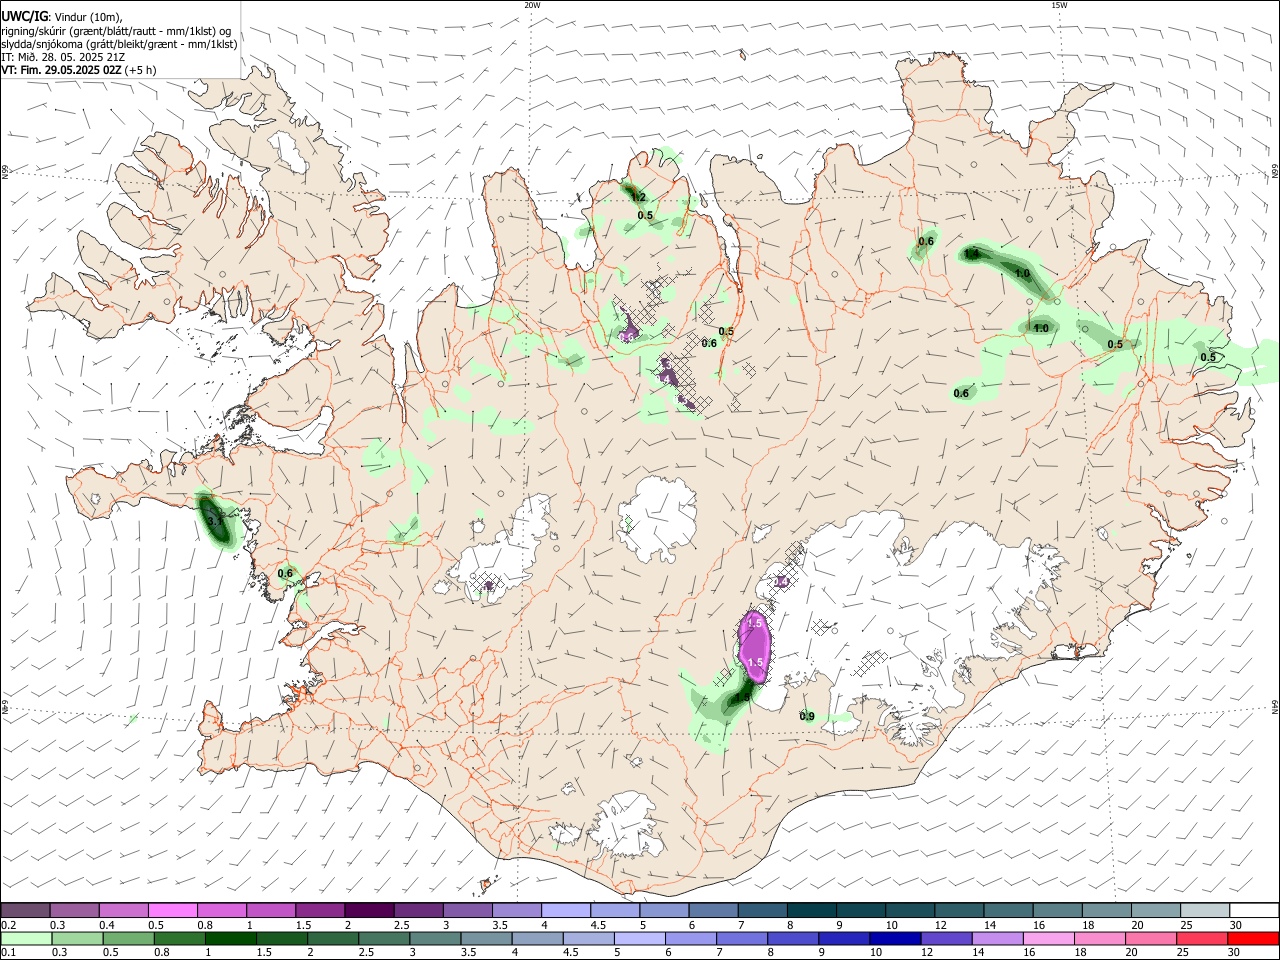Select the bright red swatch after 30, lower row
This screenshot has height=960, width=1280.
click(x=1251, y=938)
